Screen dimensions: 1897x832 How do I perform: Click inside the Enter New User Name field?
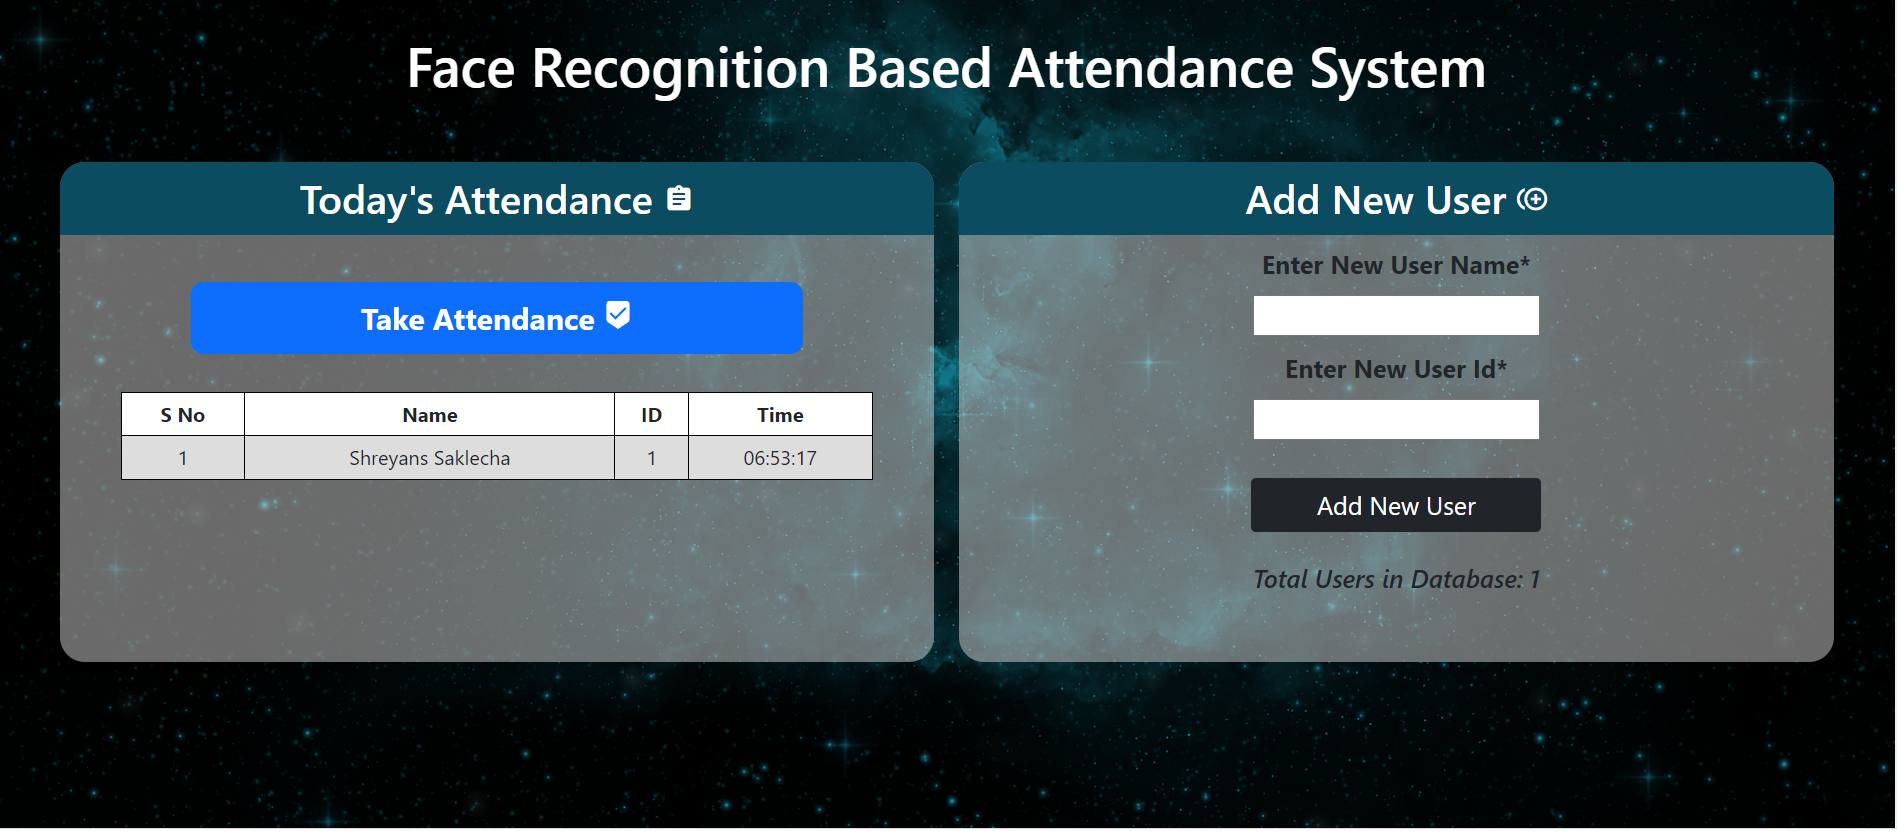pyautogui.click(x=1395, y=315)
